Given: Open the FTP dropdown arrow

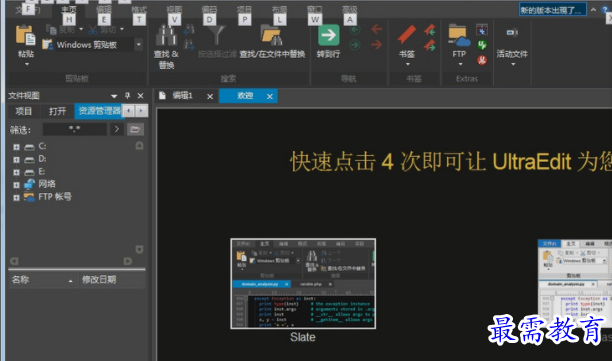Looking at the screenshot, I should point(460,64).
